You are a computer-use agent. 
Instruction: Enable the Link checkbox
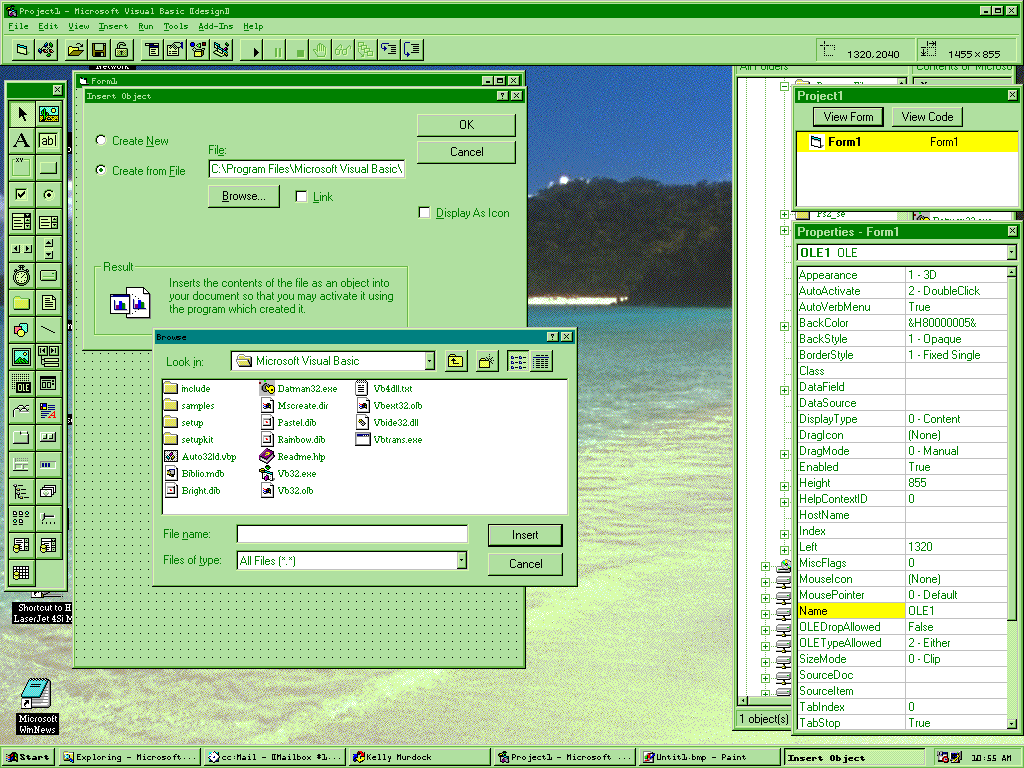(302, 197)
